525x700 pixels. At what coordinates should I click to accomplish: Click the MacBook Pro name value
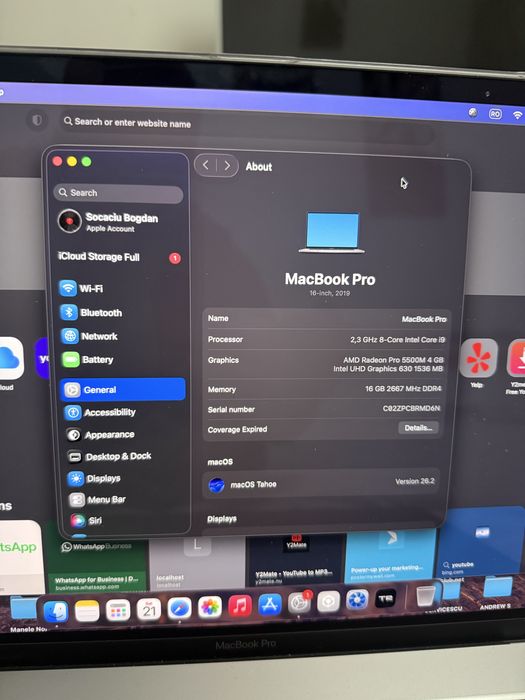tap(424, 319)
